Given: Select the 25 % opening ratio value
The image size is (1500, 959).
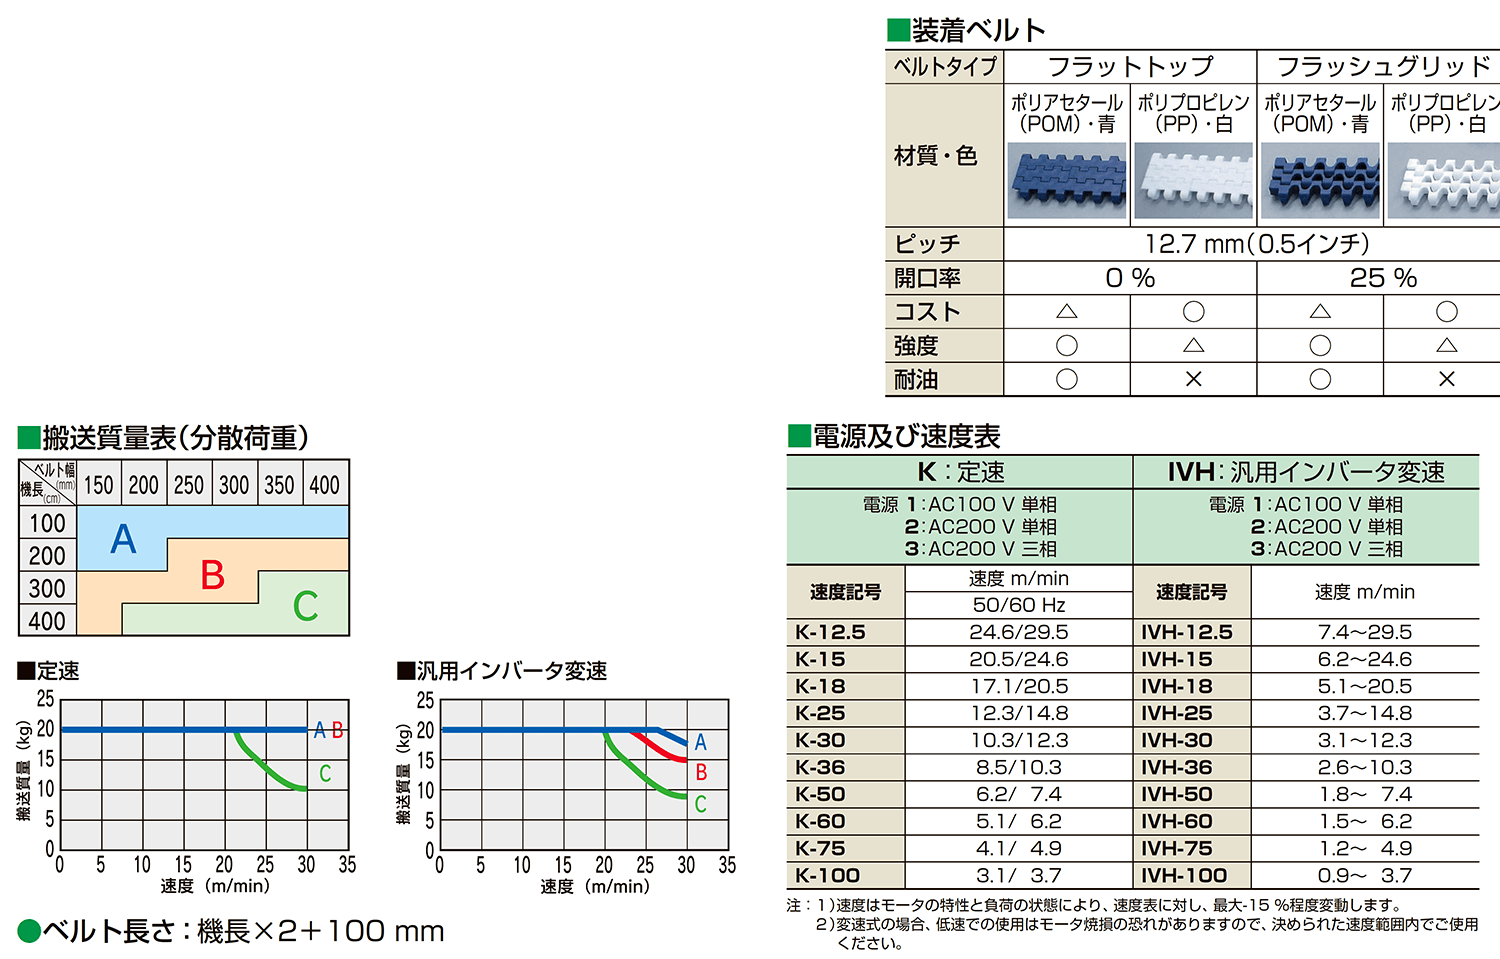Looking at the screenshot, I should pyautogui.click(x=1383, y=278).
